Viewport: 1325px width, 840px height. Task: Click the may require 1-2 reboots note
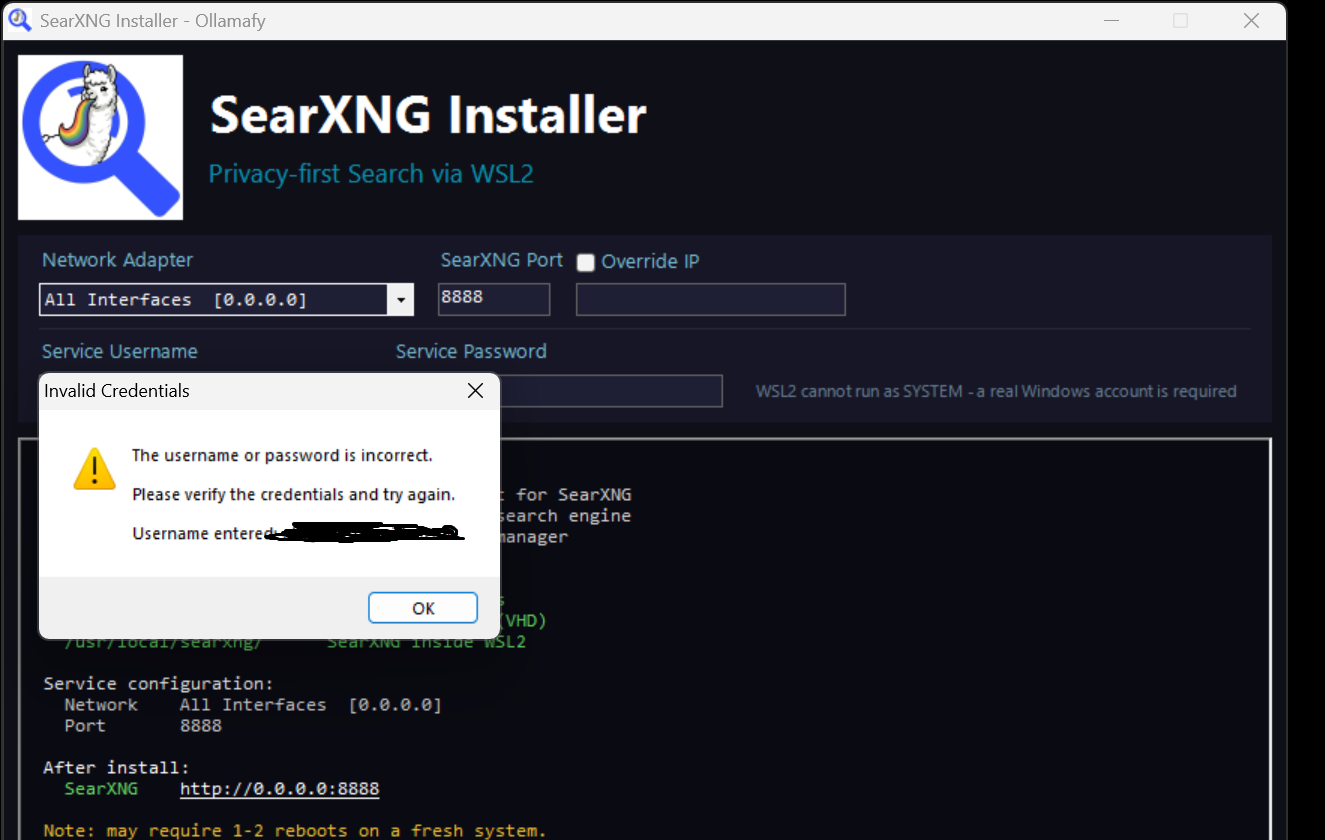tap(294, 831)
